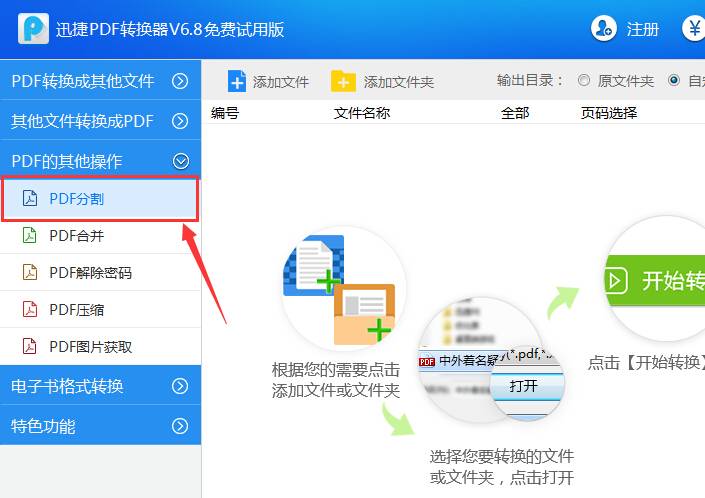Click the green PDF合并 file icon
The width and height of the screenshot is (705, 498).
[30, 235]
